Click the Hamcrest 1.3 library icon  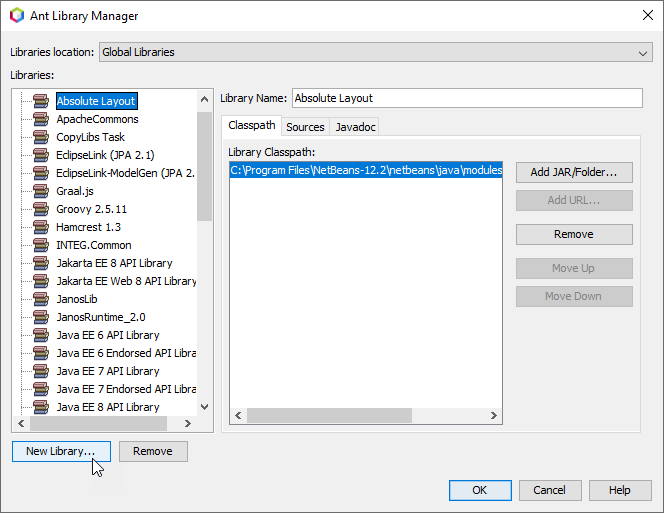click(41, 227)
